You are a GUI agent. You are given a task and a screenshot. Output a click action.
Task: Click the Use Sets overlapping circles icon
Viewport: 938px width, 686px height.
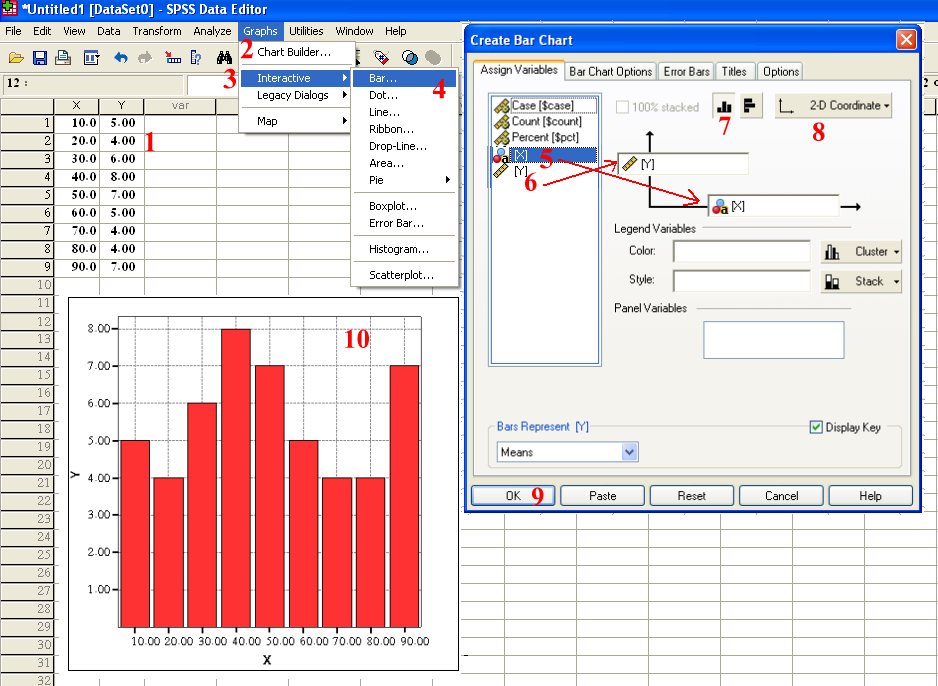click(x=410, y=57)
